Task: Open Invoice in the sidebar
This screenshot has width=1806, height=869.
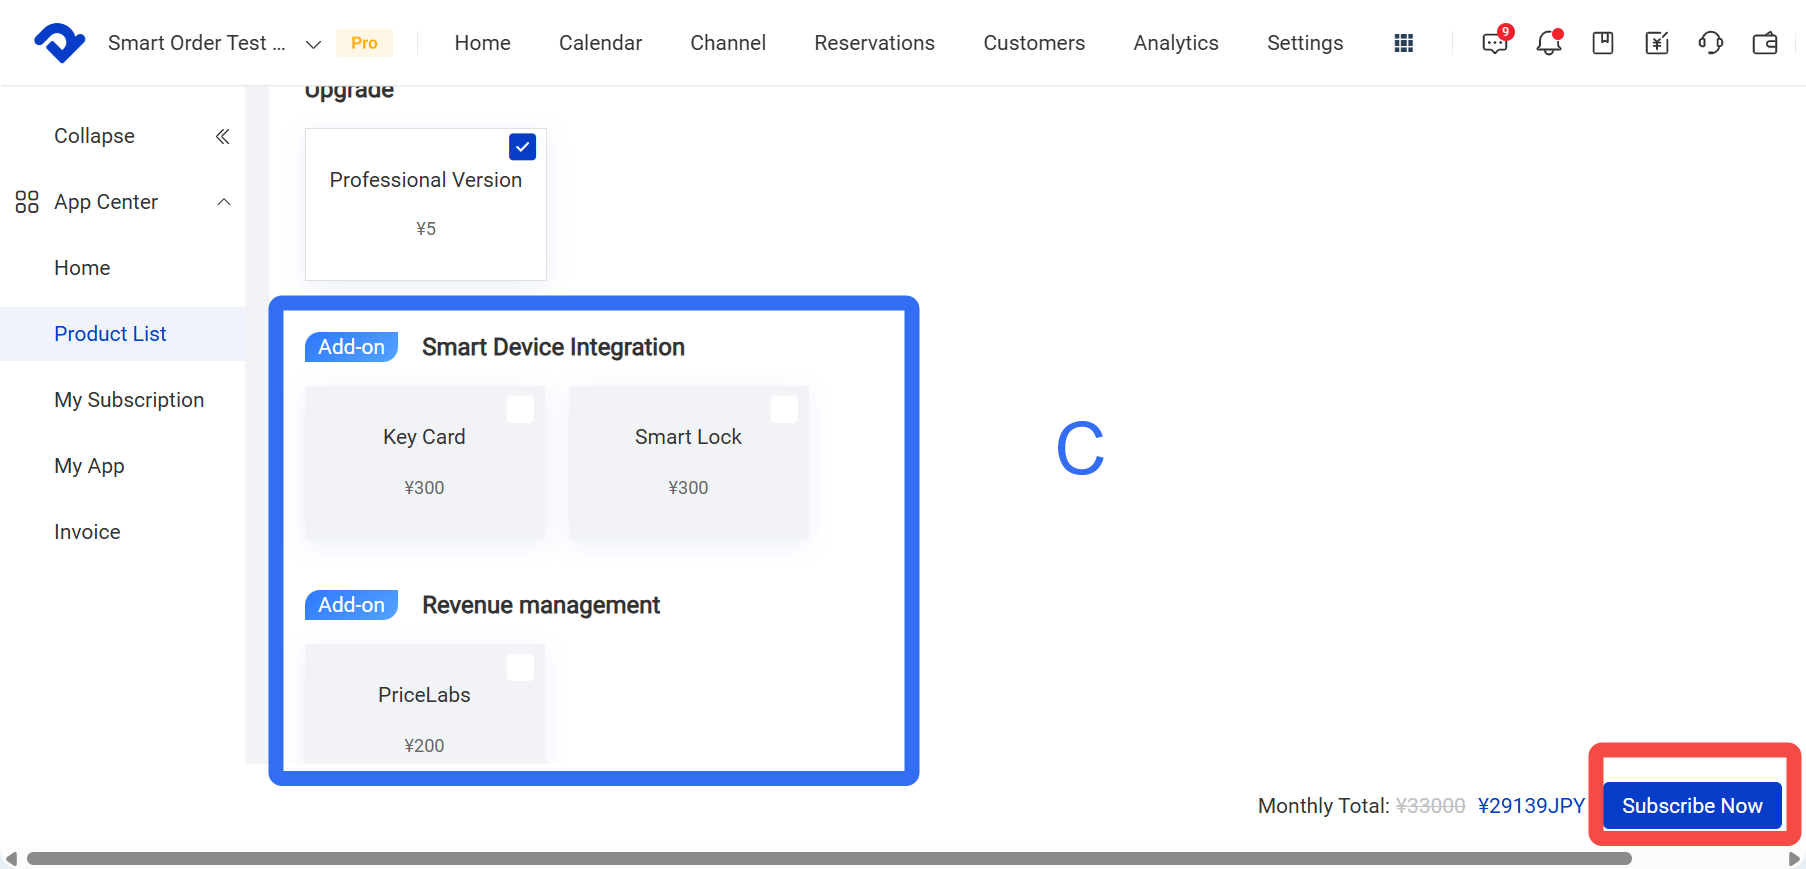Action: tap(87, 532)
